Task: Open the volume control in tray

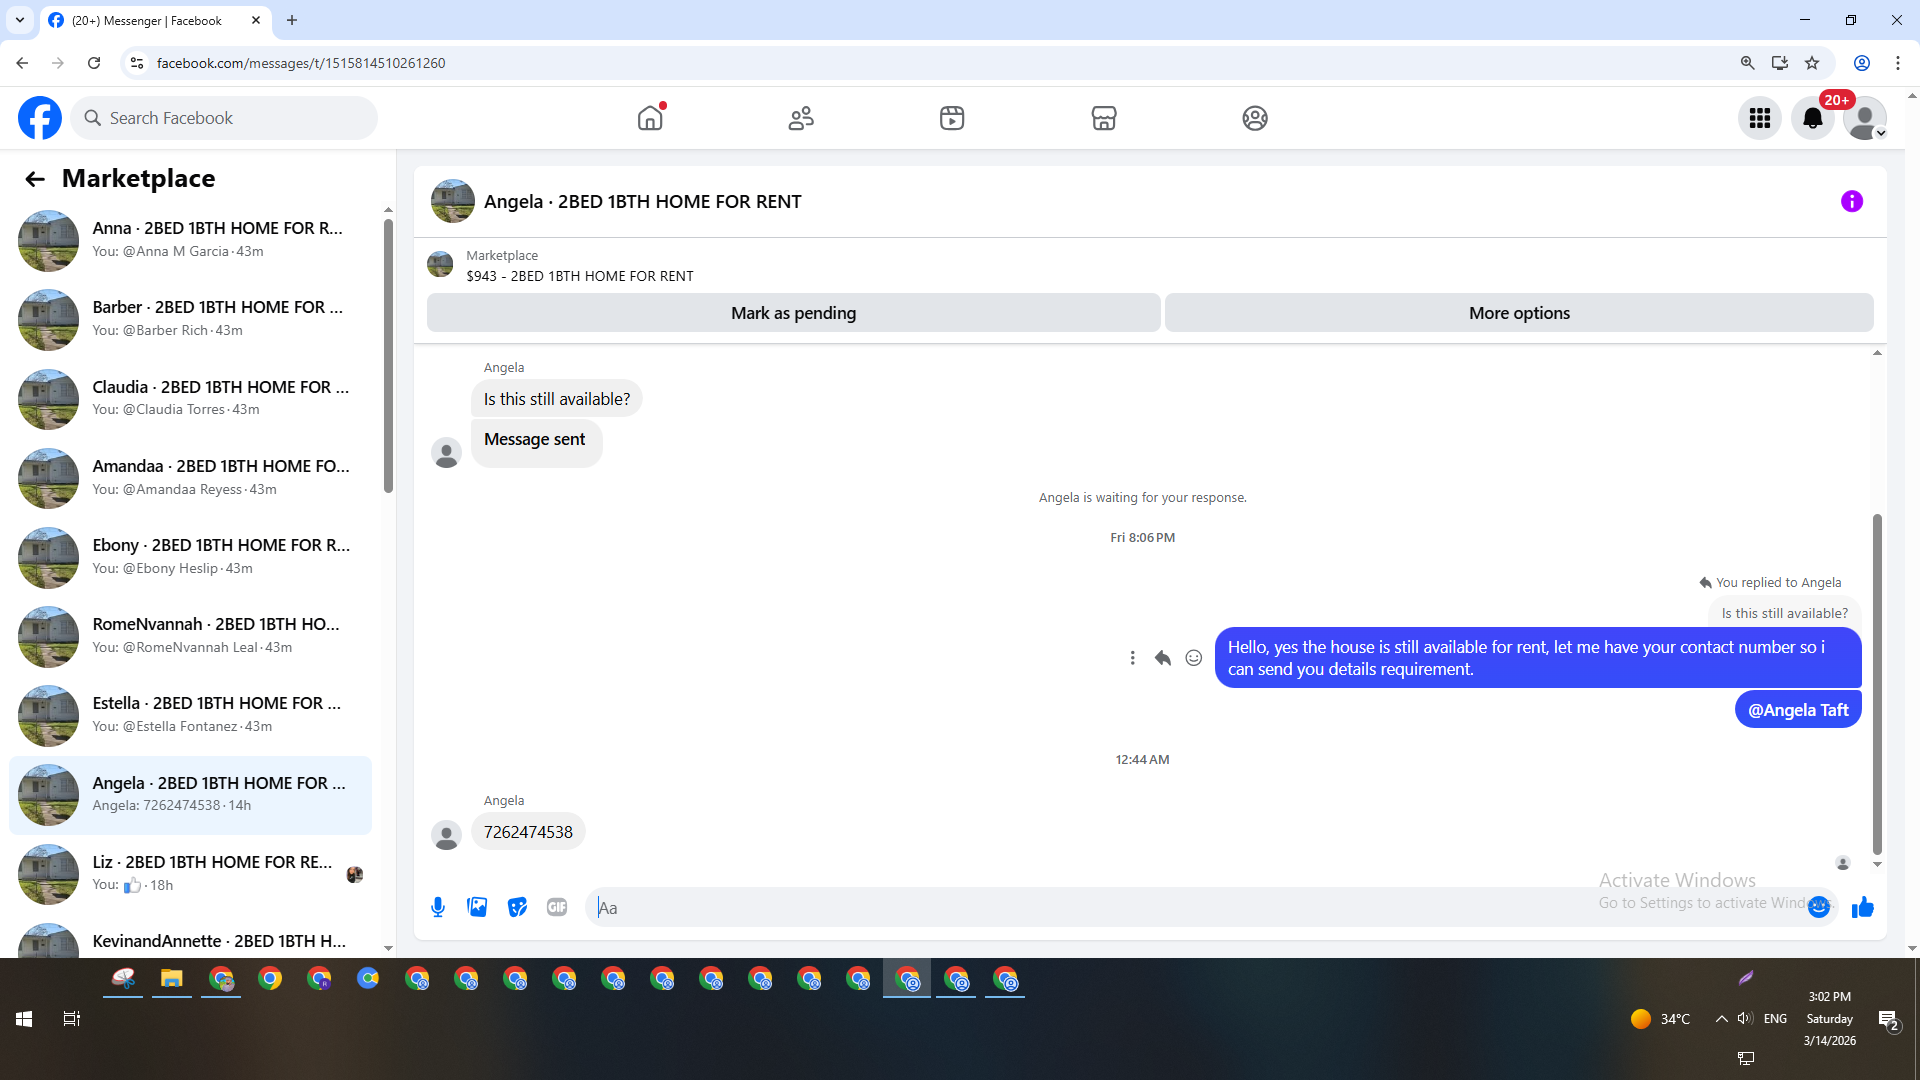Action: 1745,1019
